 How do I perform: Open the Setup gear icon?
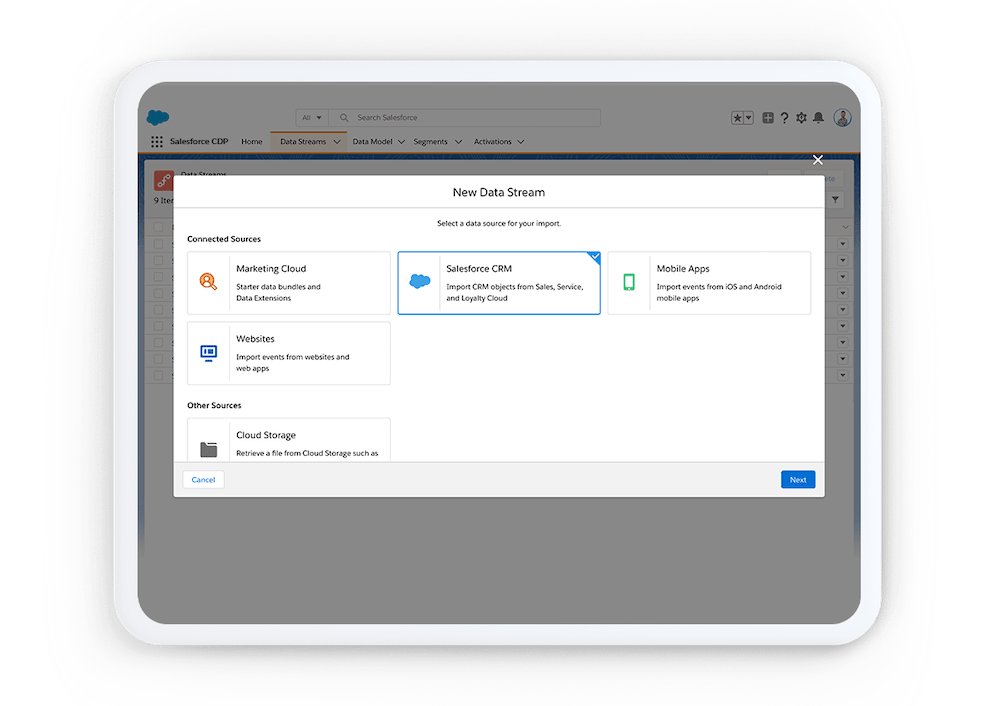coord(802,118)
